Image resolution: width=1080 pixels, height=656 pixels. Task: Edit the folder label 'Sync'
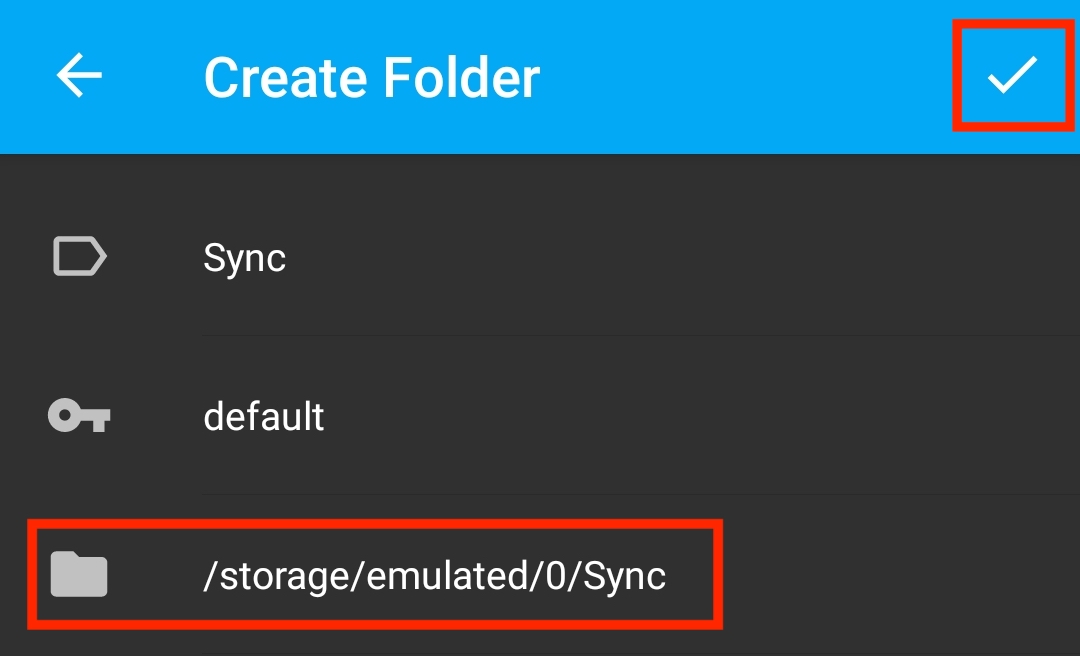[245, 258]
